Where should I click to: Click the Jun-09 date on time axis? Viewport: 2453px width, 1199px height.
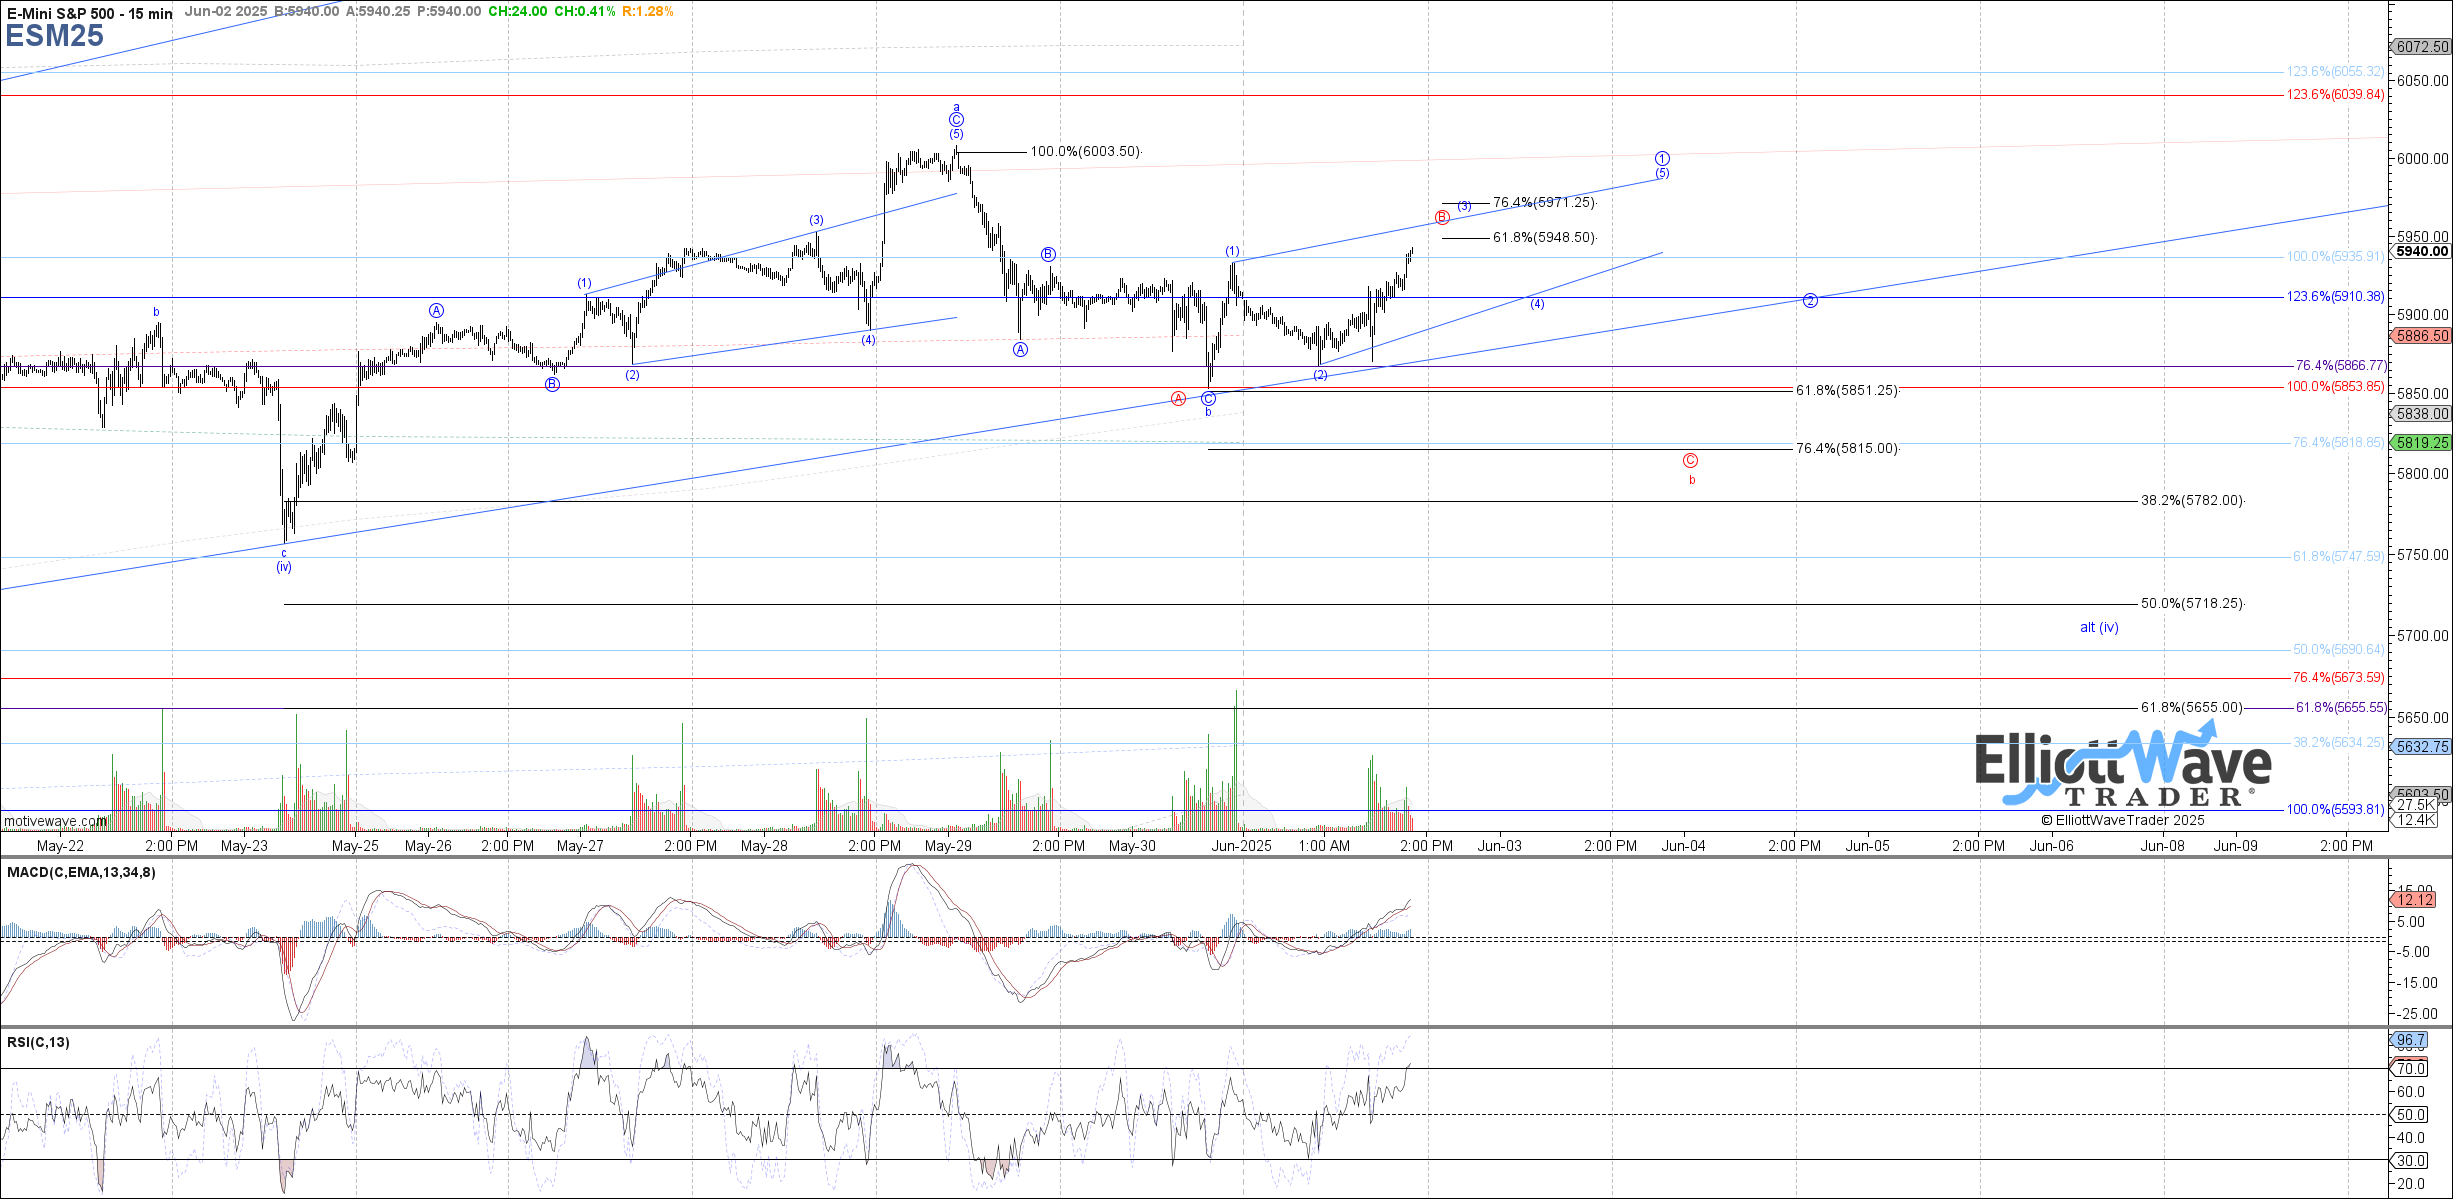pyautogui.click(x=2236, y=846)
